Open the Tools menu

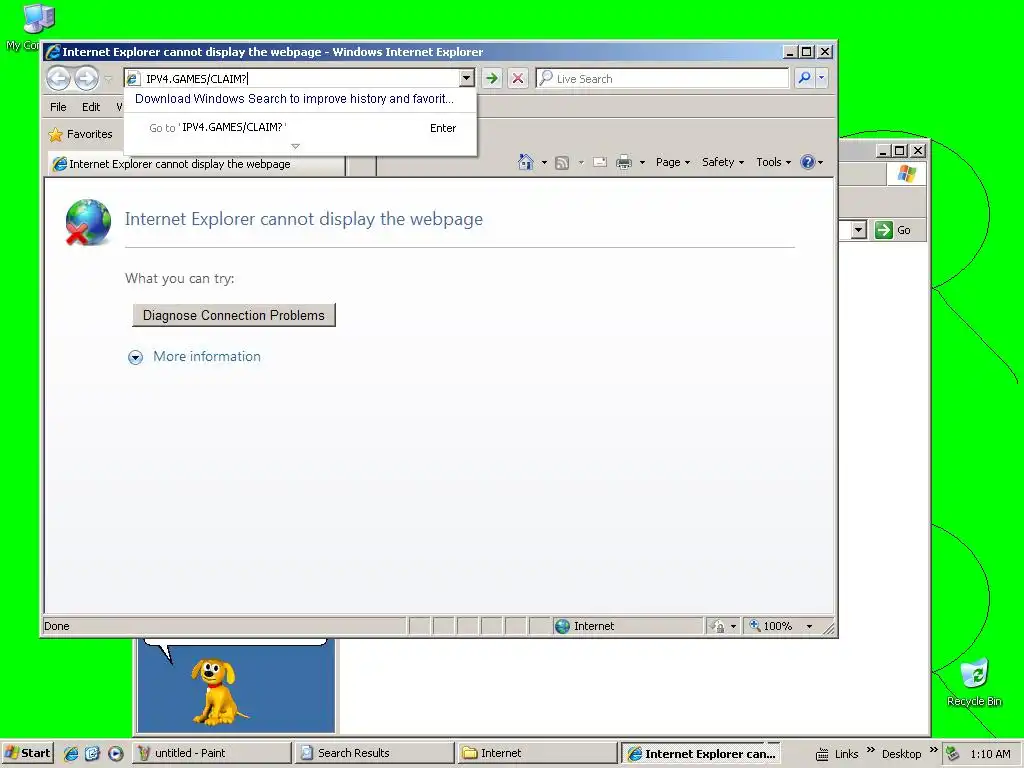pos(773,162)
